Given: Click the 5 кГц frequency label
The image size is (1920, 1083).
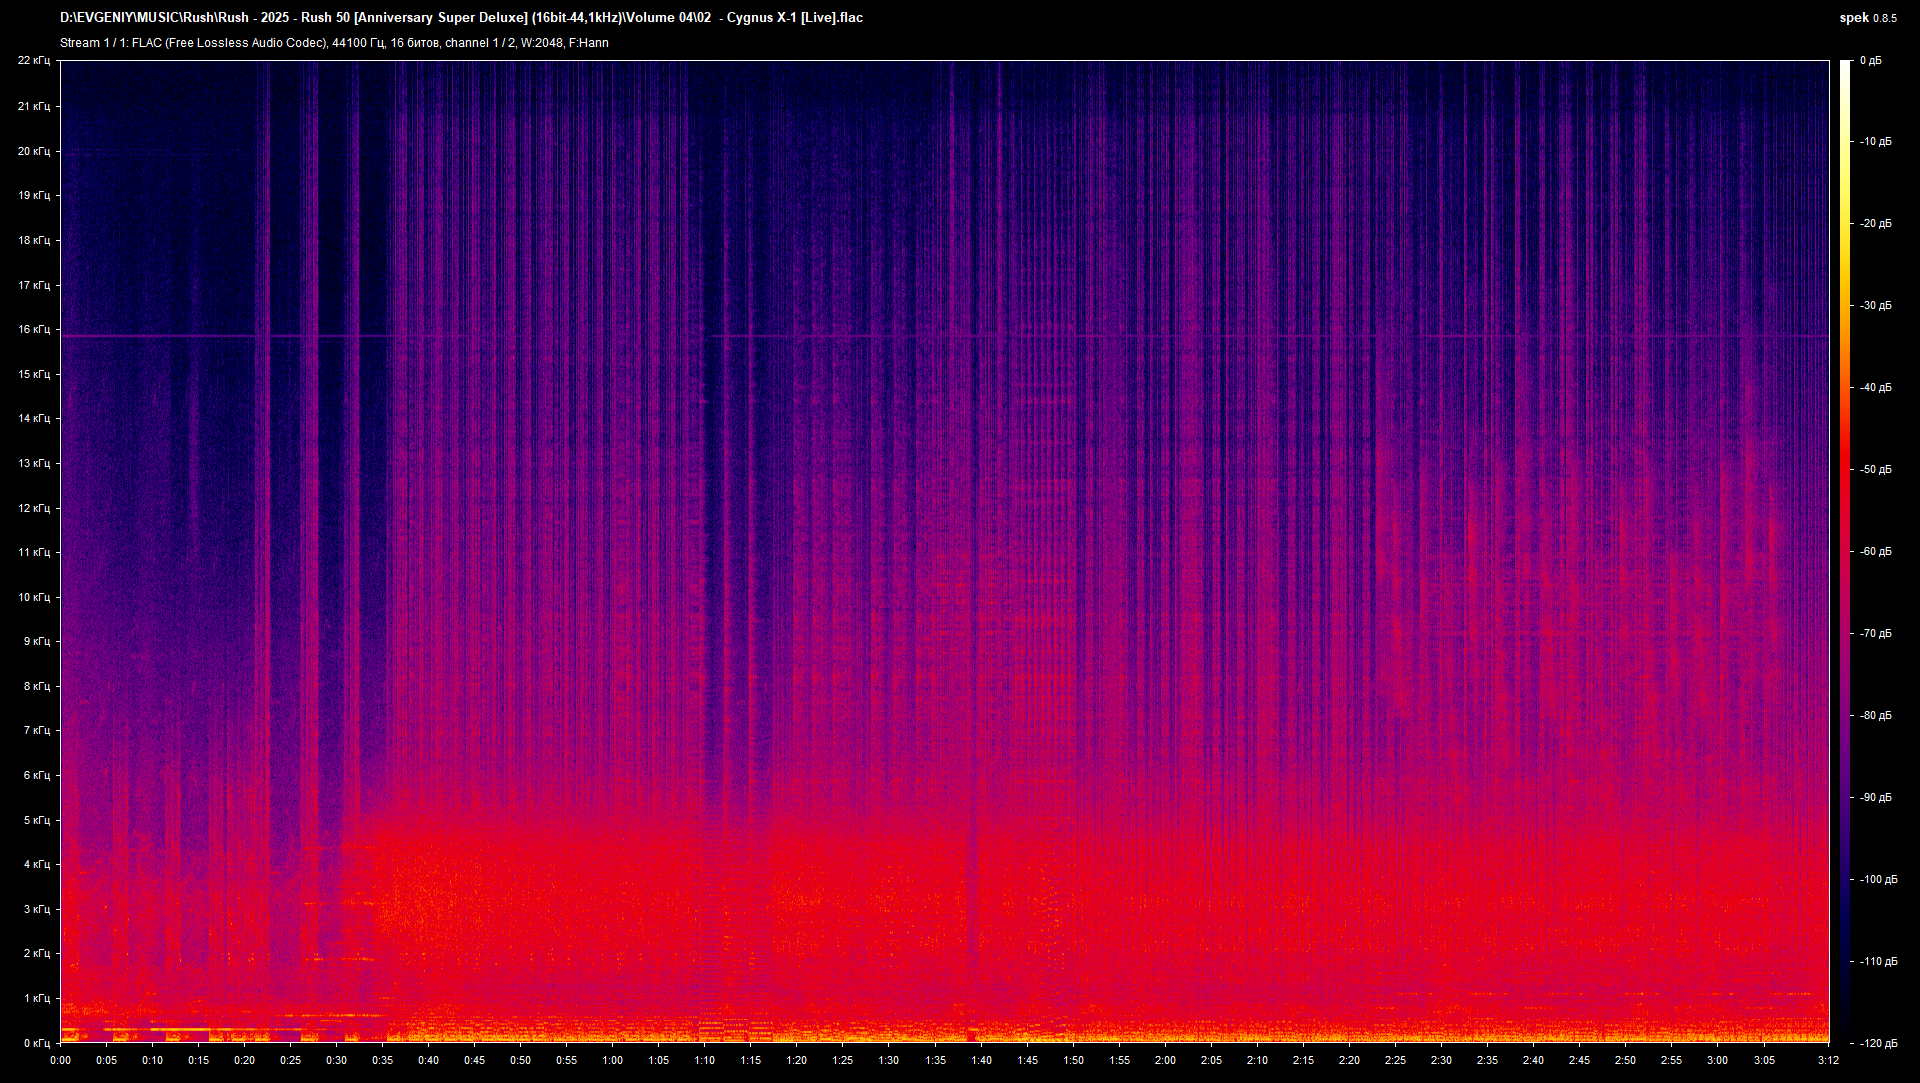Looking at the screenshot, I should tap(36, 820).
